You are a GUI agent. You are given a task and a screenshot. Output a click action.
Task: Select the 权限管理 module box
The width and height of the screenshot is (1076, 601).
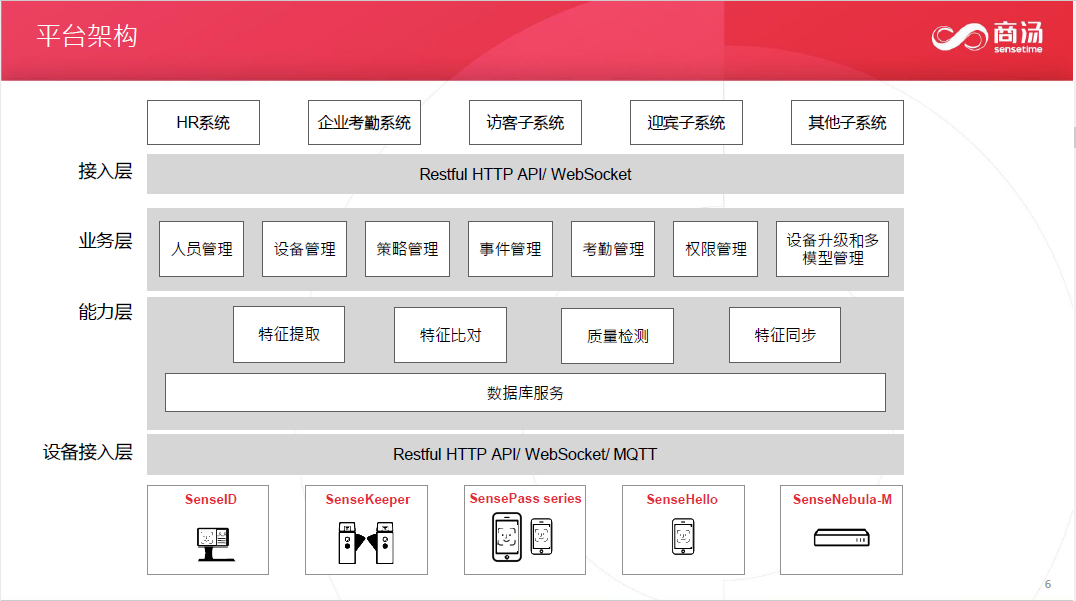(715, 249)
